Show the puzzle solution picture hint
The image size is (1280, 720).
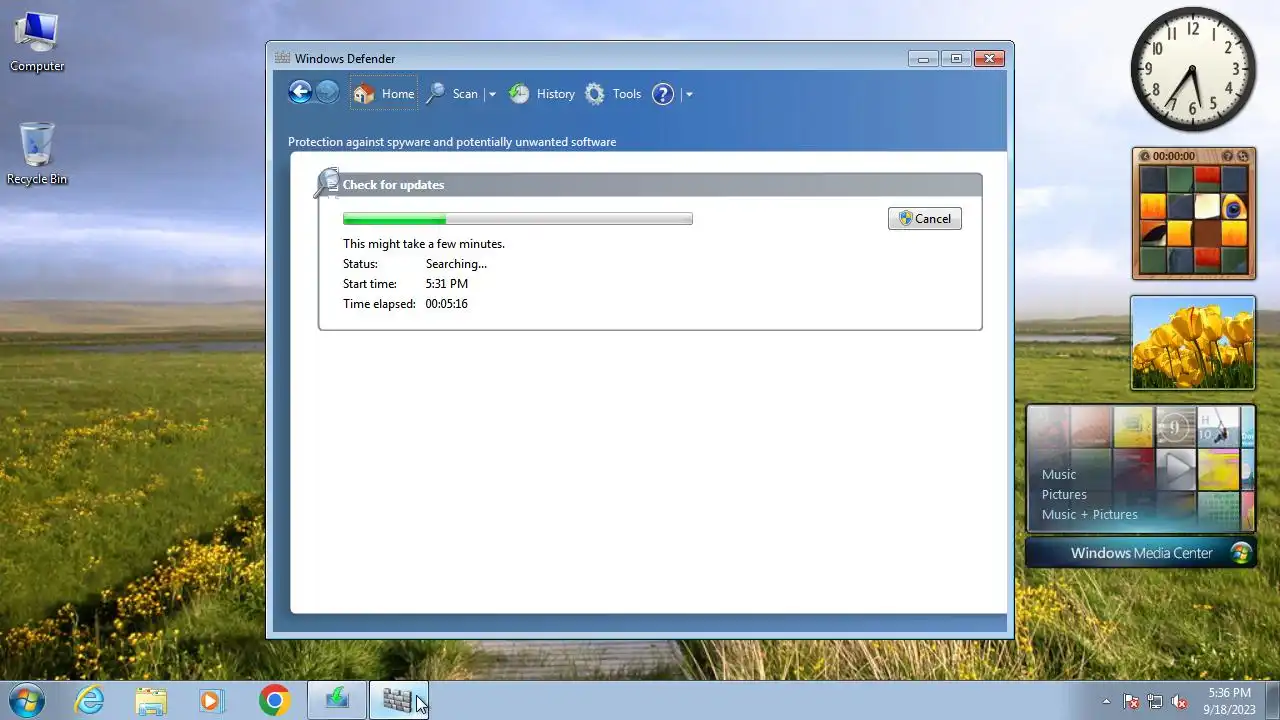pyautogui.click(x=1228, y=156)
